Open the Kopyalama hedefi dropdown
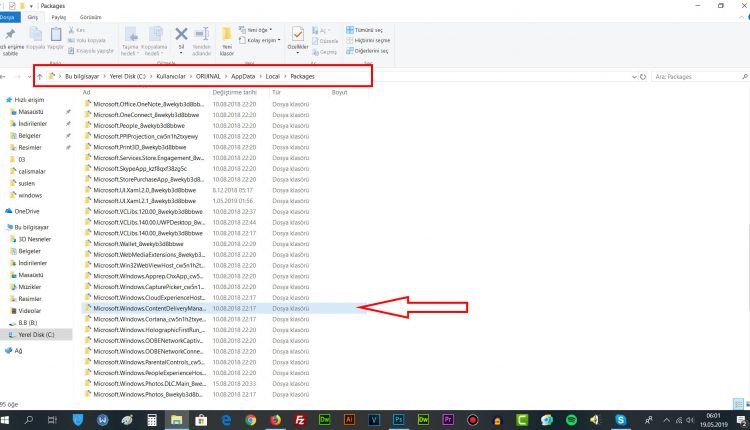Viewport: 750px width, 430px height. tap(162, 53)
